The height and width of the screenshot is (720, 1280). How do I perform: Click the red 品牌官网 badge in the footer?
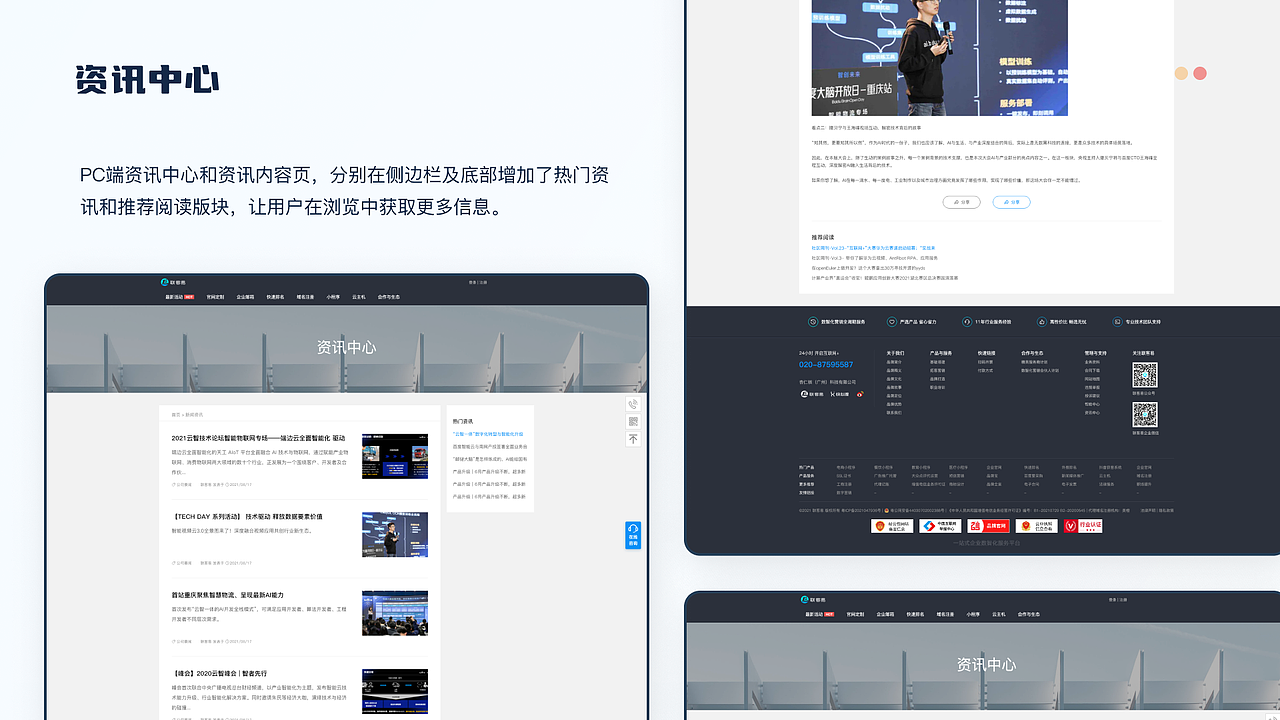pyautogui.click(x=988, y=526)
